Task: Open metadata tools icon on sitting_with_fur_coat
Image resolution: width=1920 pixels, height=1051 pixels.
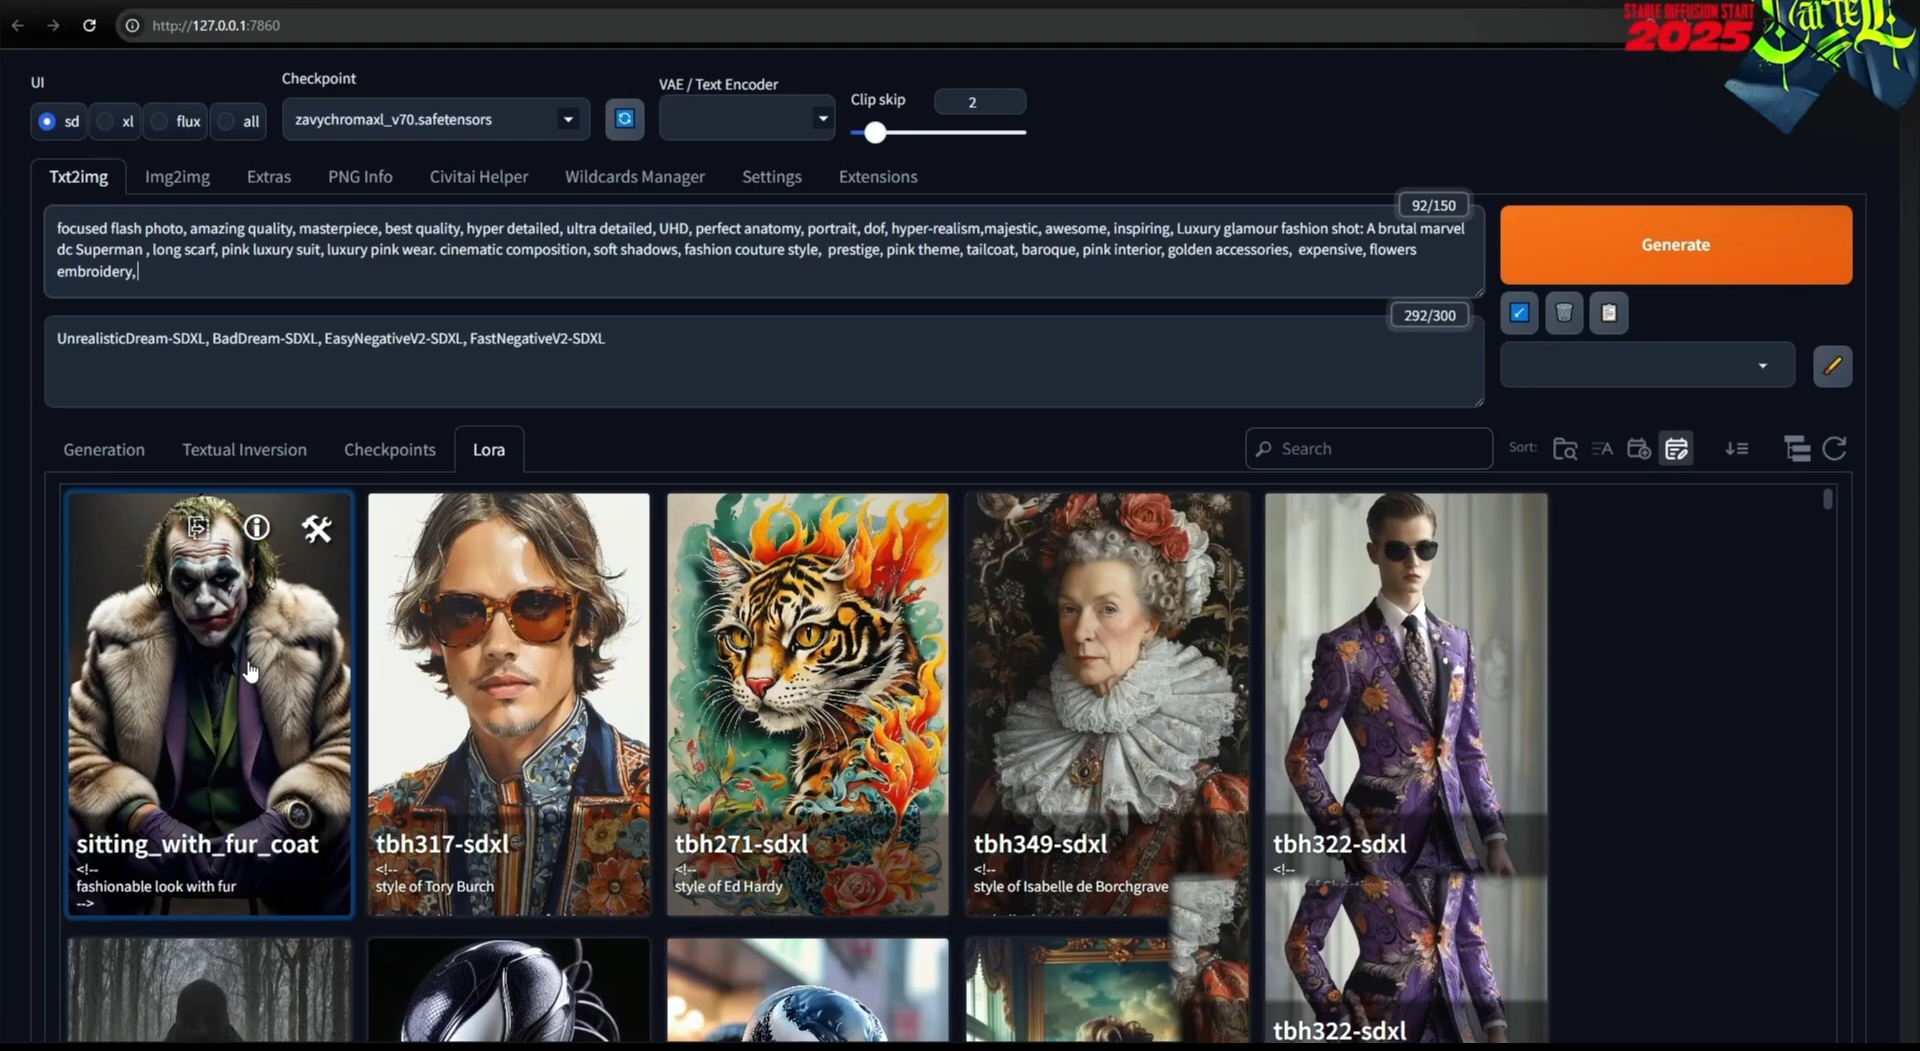Action: coord(317,528)
